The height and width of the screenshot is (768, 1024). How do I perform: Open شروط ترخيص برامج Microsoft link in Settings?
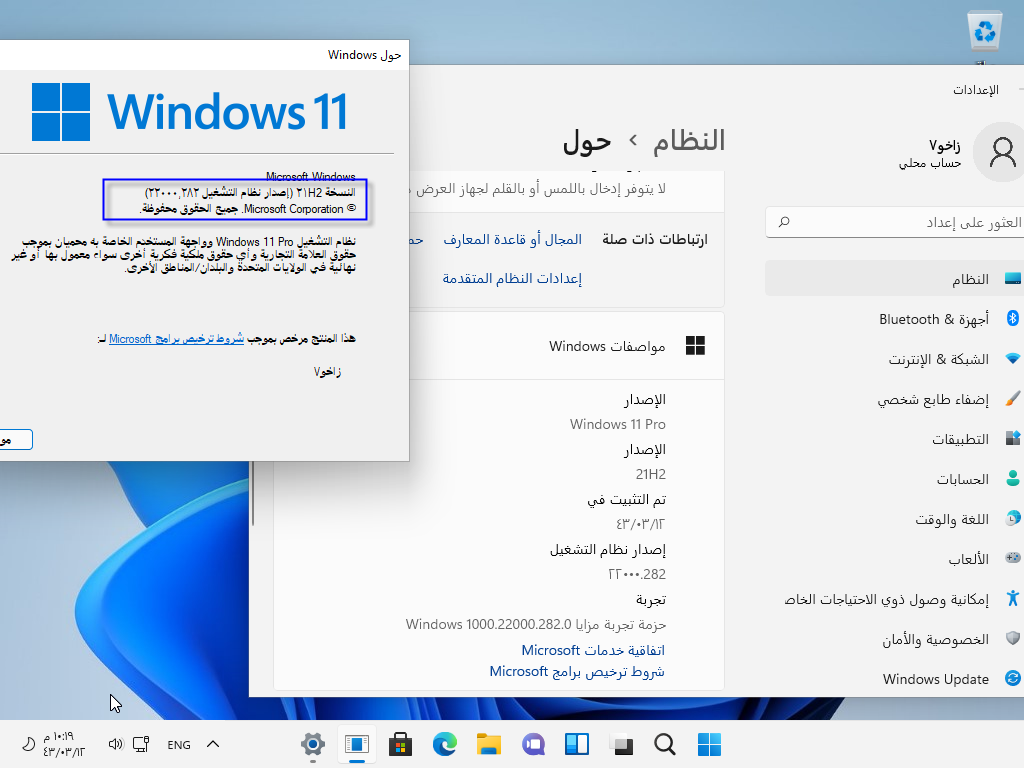tap(577, 671)
